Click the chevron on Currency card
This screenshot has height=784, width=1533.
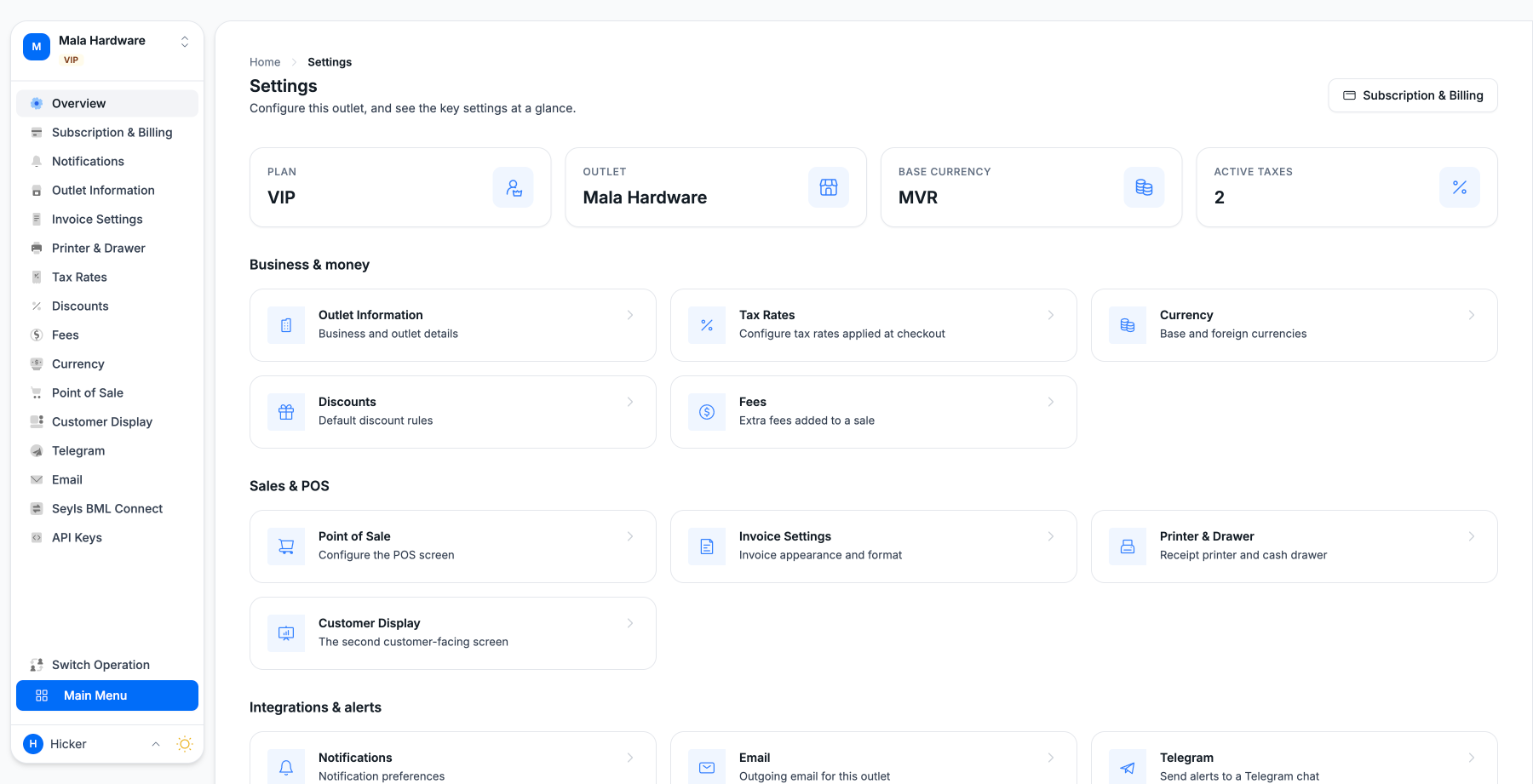coord(1472,315)
